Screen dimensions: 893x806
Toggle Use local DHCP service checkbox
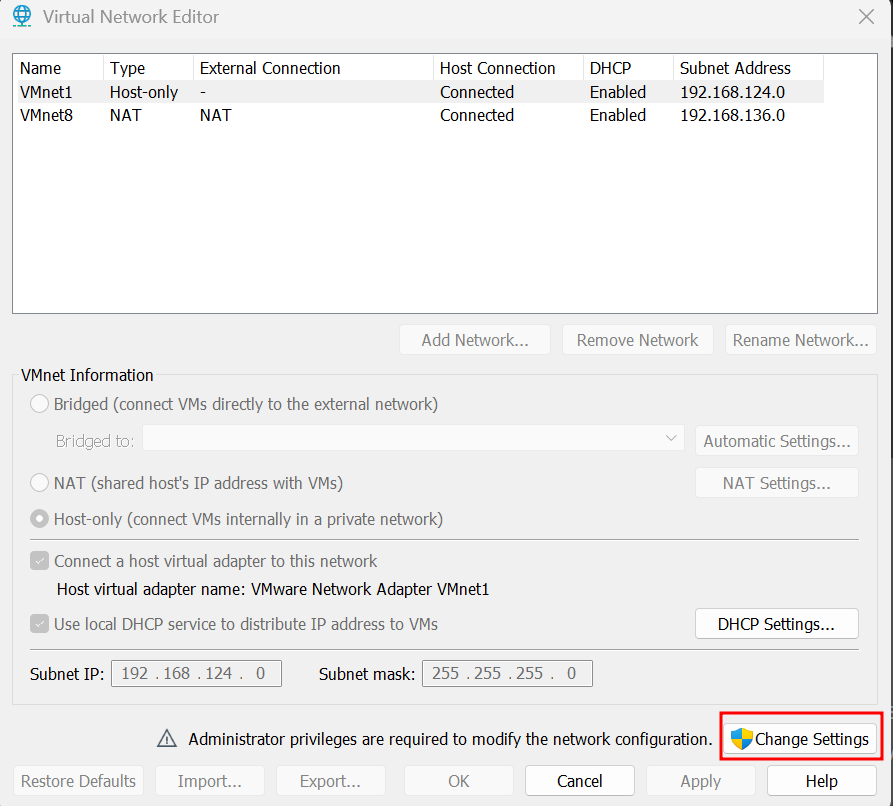[39, 624]
